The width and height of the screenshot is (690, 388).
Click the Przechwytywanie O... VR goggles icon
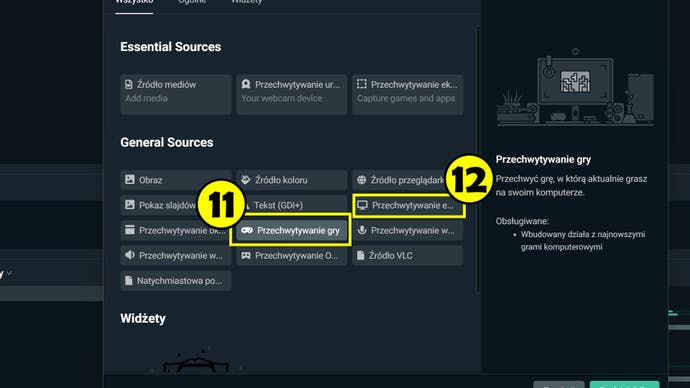246,256
